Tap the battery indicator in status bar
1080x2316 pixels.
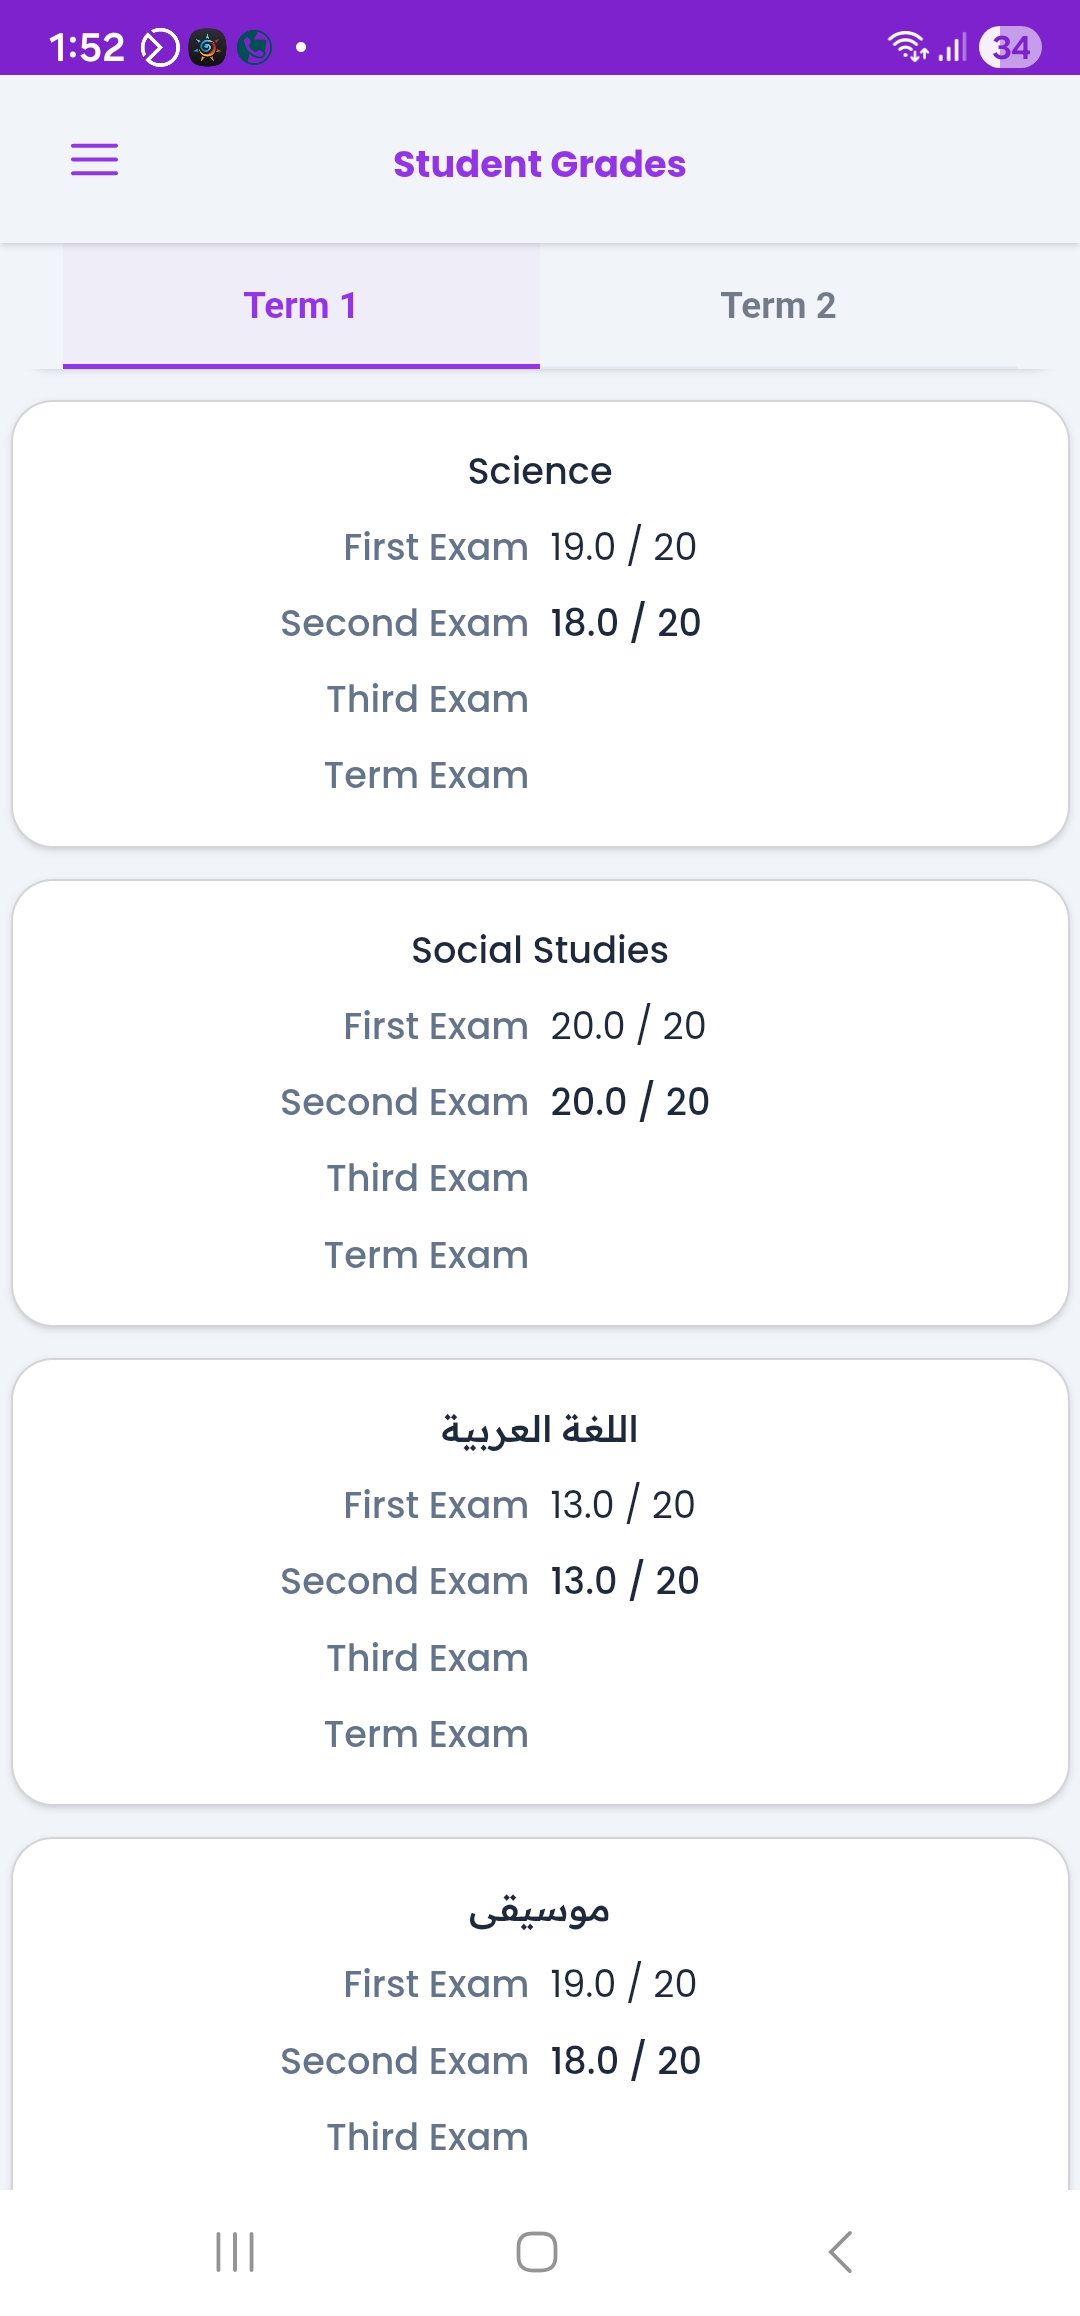1010,47
